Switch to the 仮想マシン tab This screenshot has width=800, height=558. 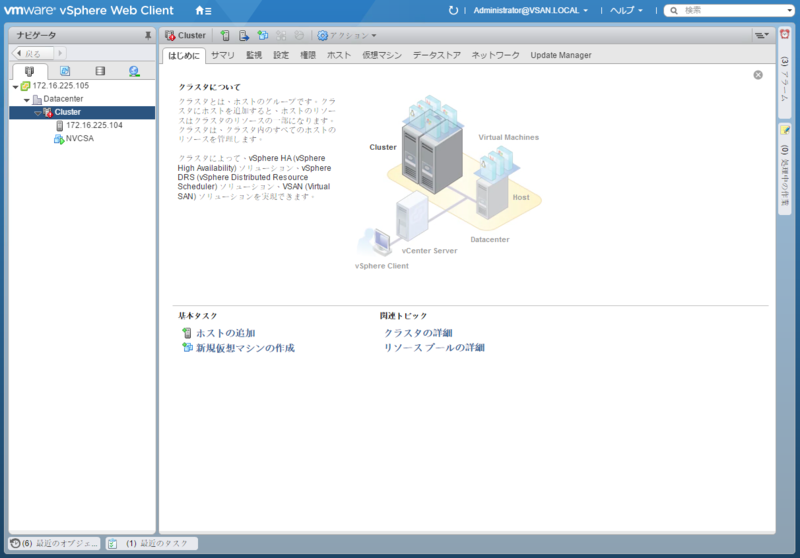[x=382, y=55]
